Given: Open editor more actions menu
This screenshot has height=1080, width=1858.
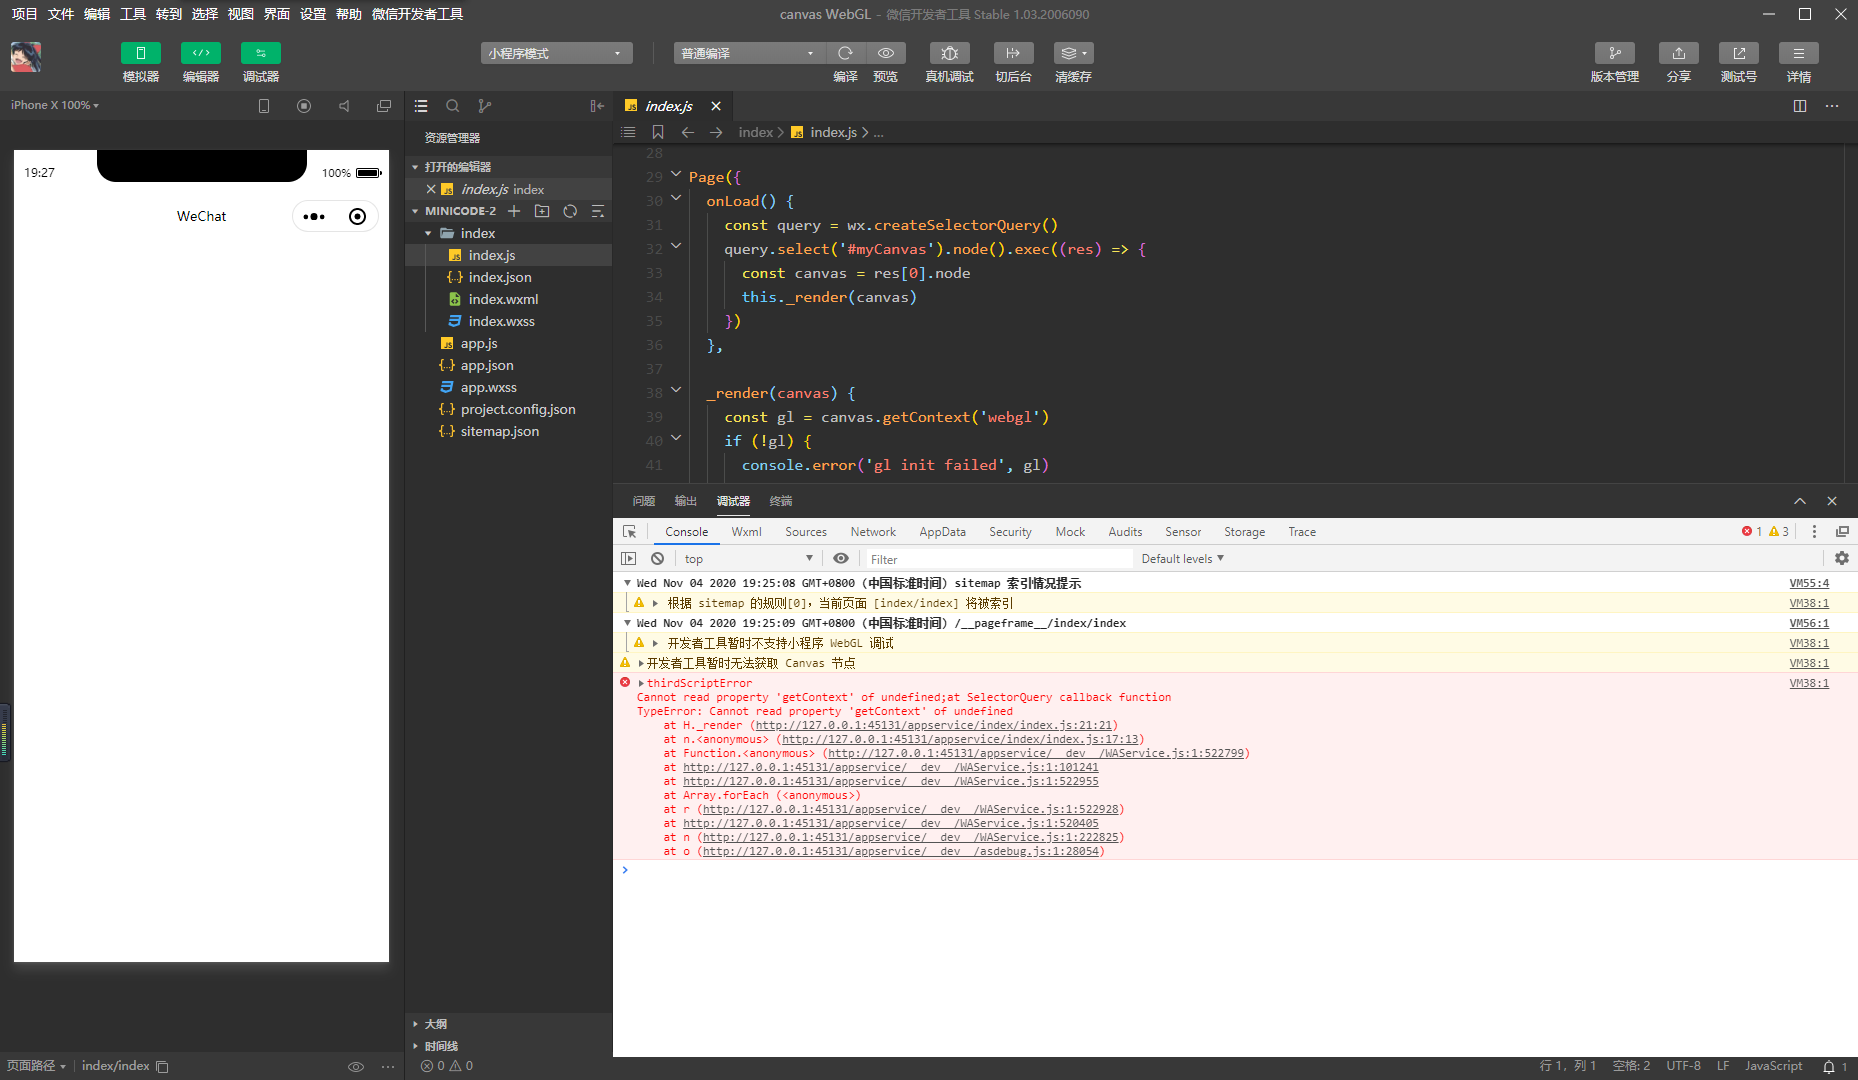Looking at the screenshot, I should click(x=1832, y=106).
